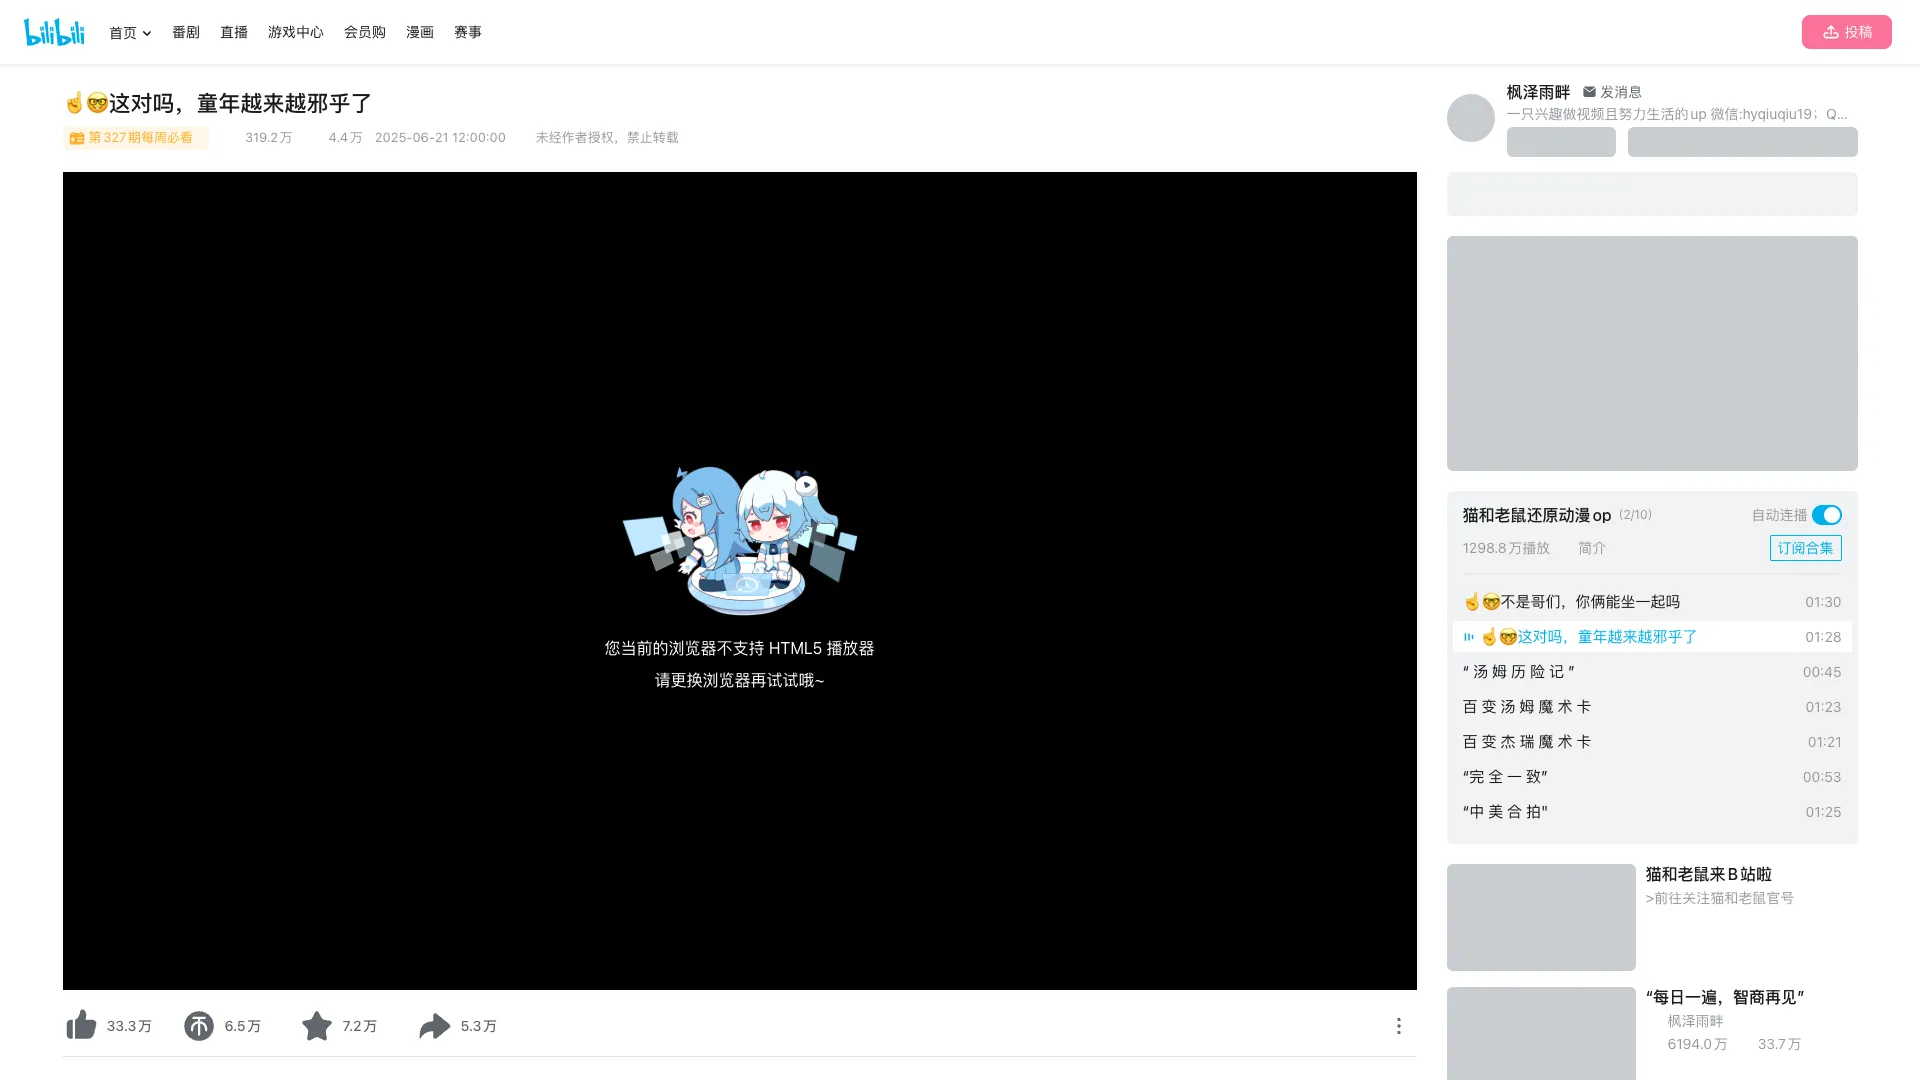Image resolution: width=1920 pixels, height=1080 pixels.
Task: Open the 番剧 navigation item
Action: (x=186, y=32)
